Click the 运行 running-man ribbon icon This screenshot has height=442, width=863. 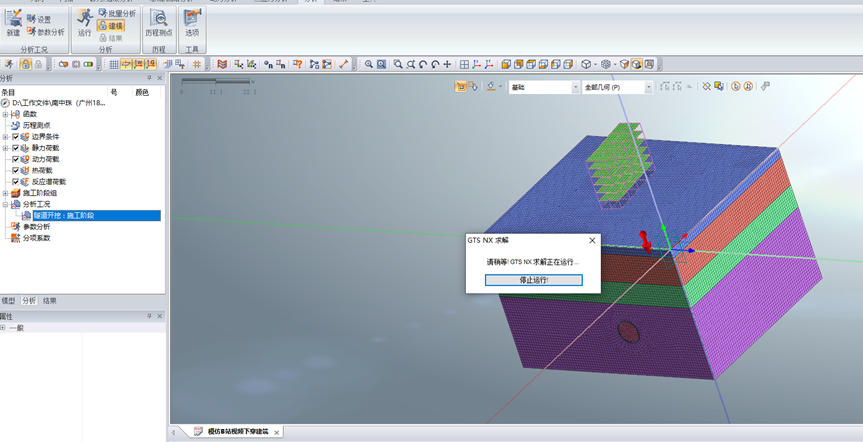pos(85,17)
